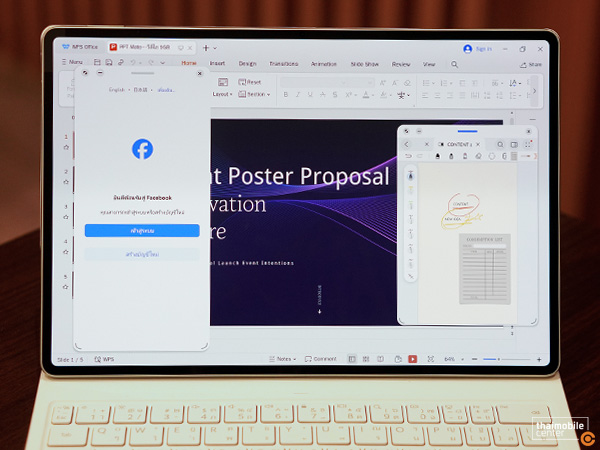
Task: Click the Save icon in quick toolbar
Action: 97,62
